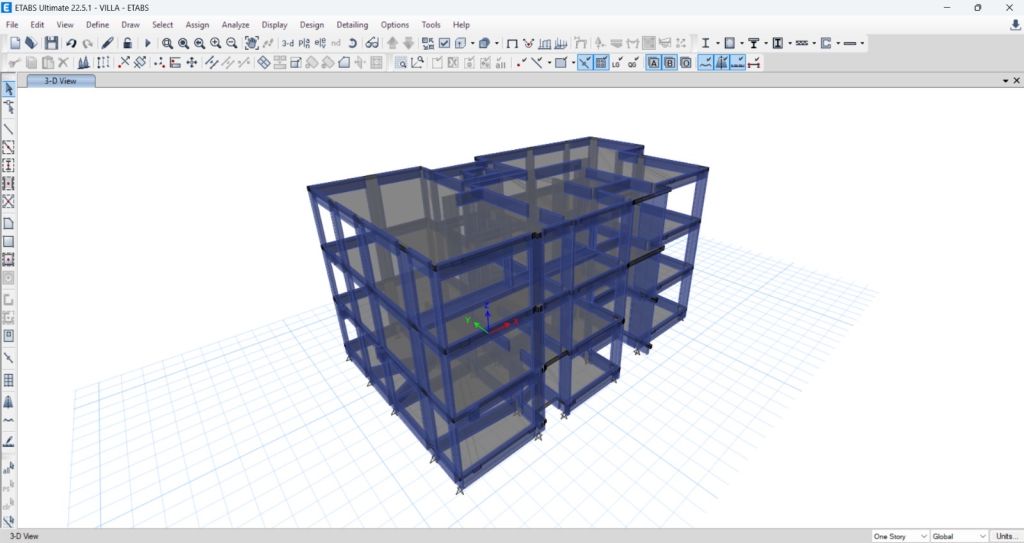
Task: Open the Analyze menu
Action: click(235, 24)
